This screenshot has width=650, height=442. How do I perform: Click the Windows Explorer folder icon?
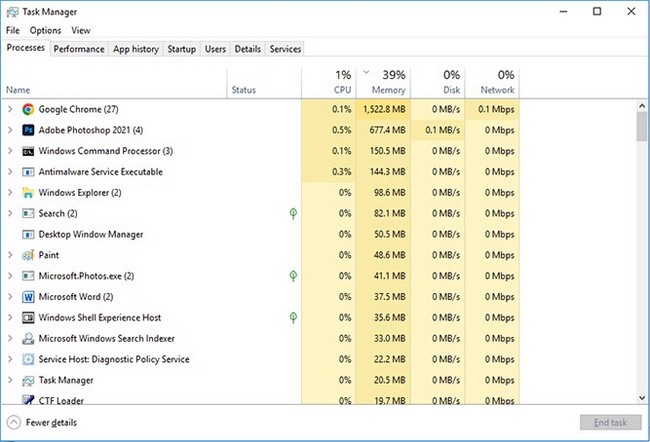point(28,193)
